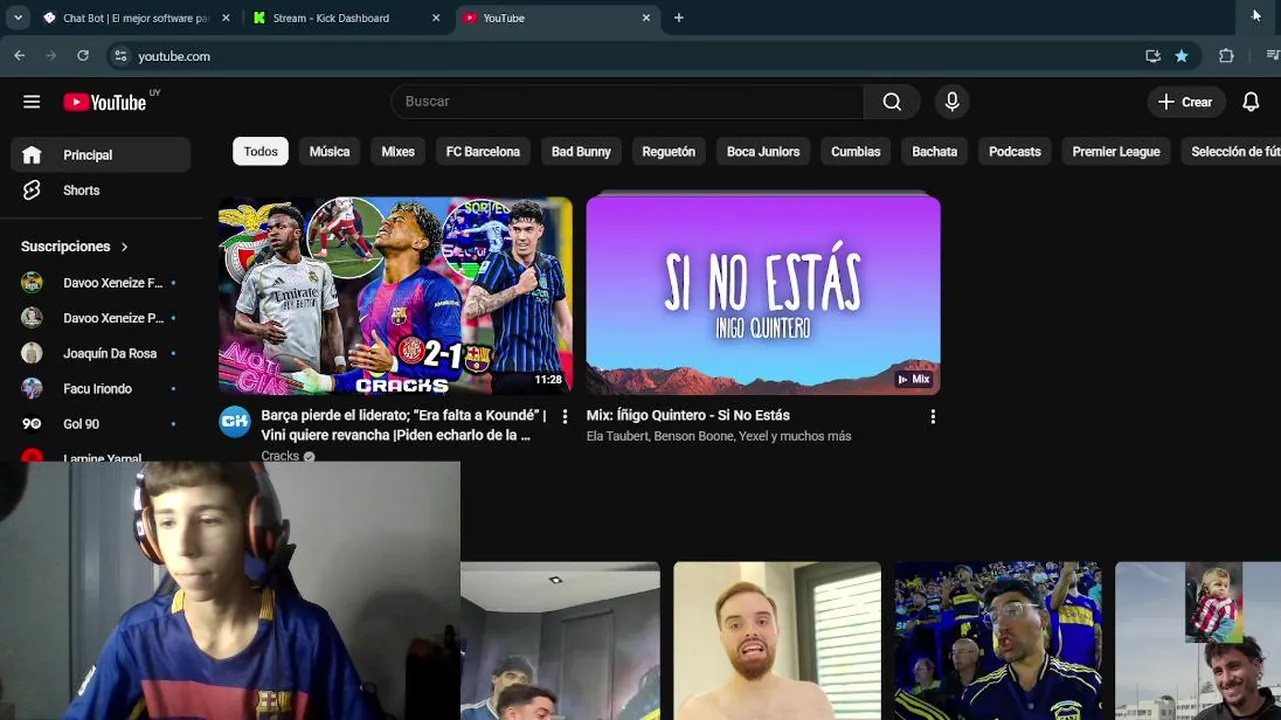Click the install app icon in address bar
This screenshot has width=1281, height=720.
(x=1153, y=56)
